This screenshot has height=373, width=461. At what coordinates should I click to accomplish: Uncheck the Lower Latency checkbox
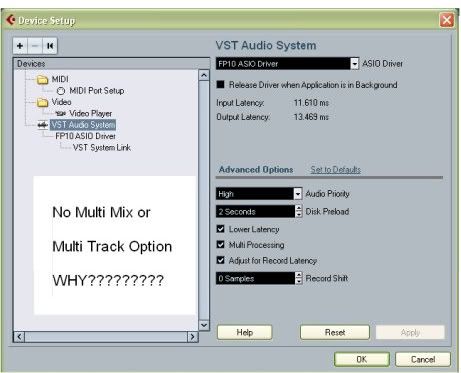[x=220, y=229]
